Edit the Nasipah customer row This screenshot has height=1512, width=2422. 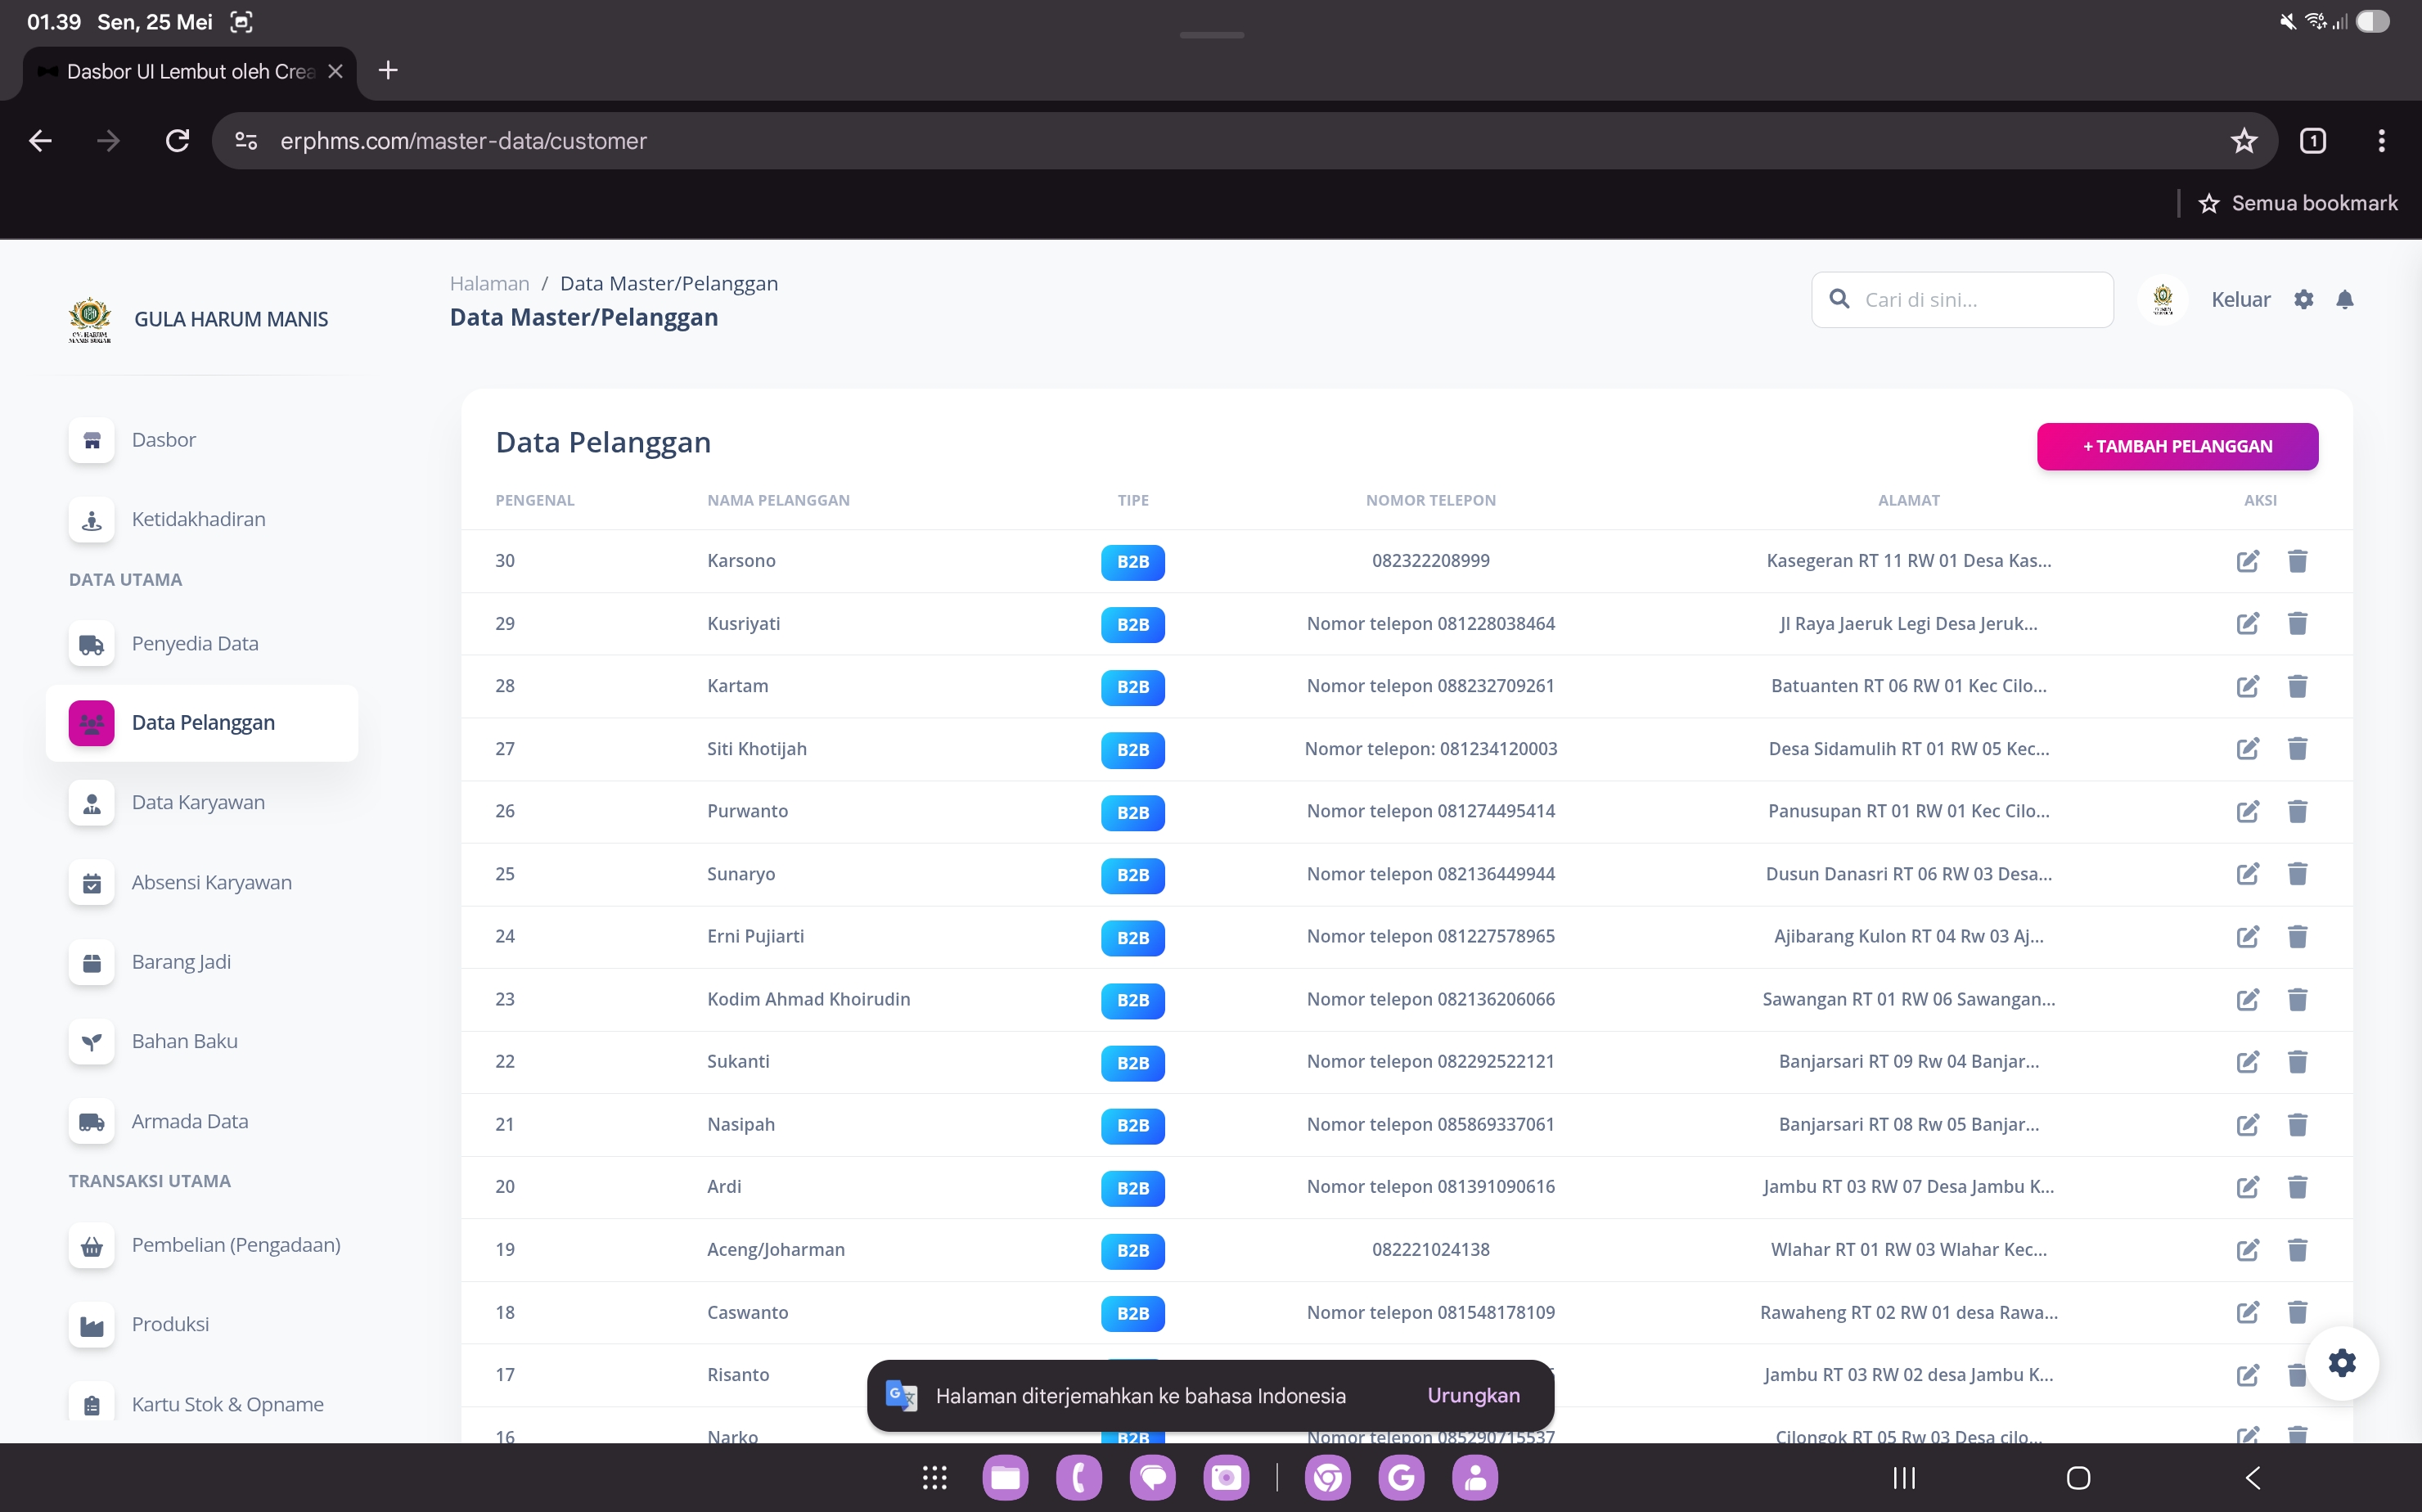2247,1125
